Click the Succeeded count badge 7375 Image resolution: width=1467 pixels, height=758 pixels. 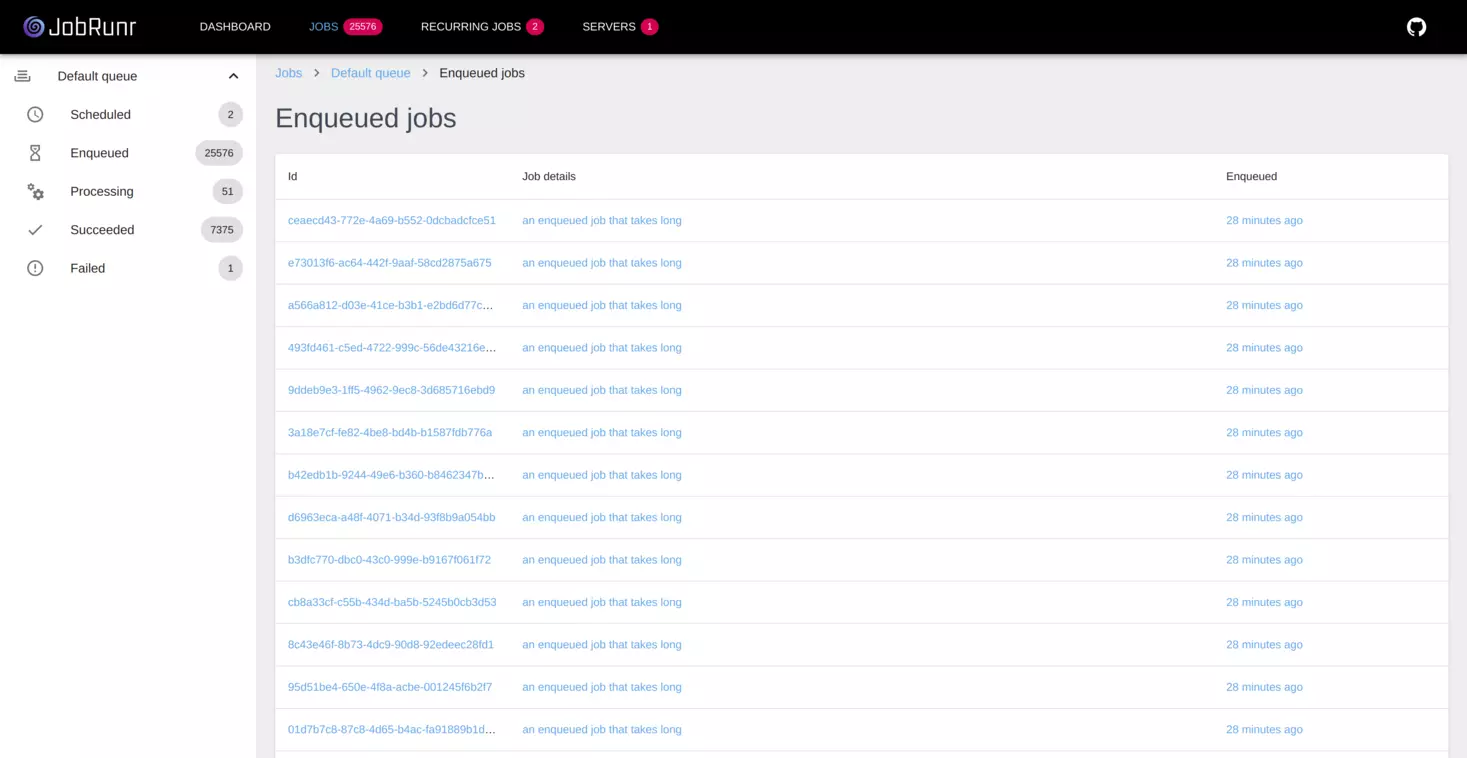(x=222, y=230)
